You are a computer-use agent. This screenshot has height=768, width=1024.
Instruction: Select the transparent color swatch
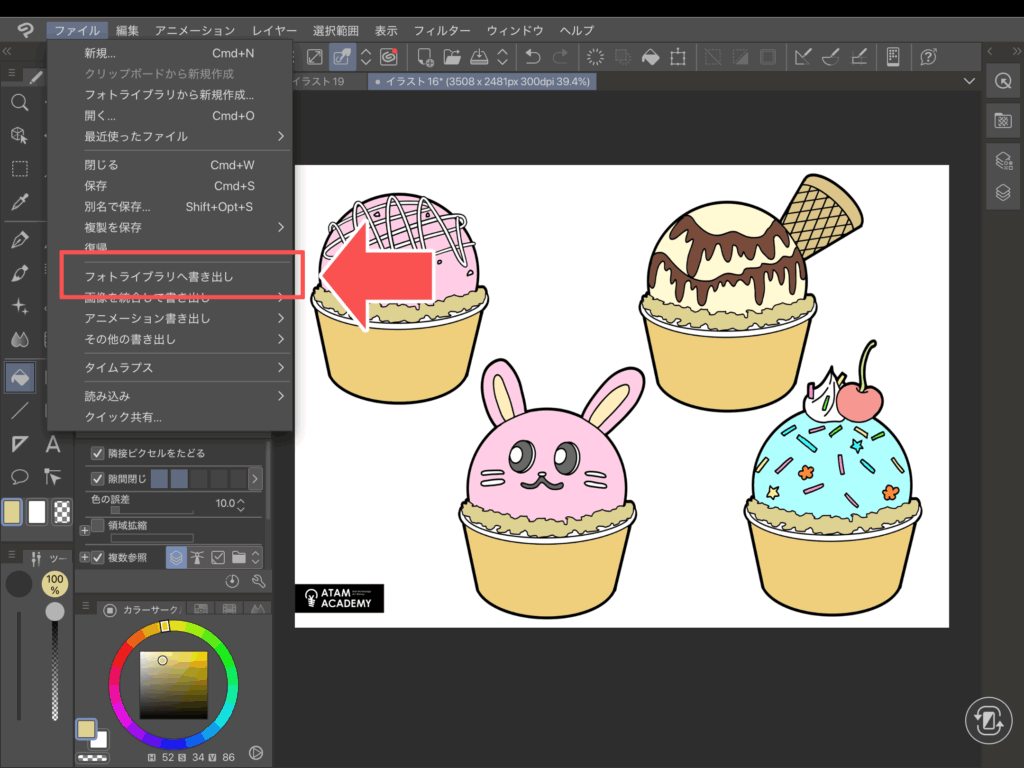tap(62, 512)
